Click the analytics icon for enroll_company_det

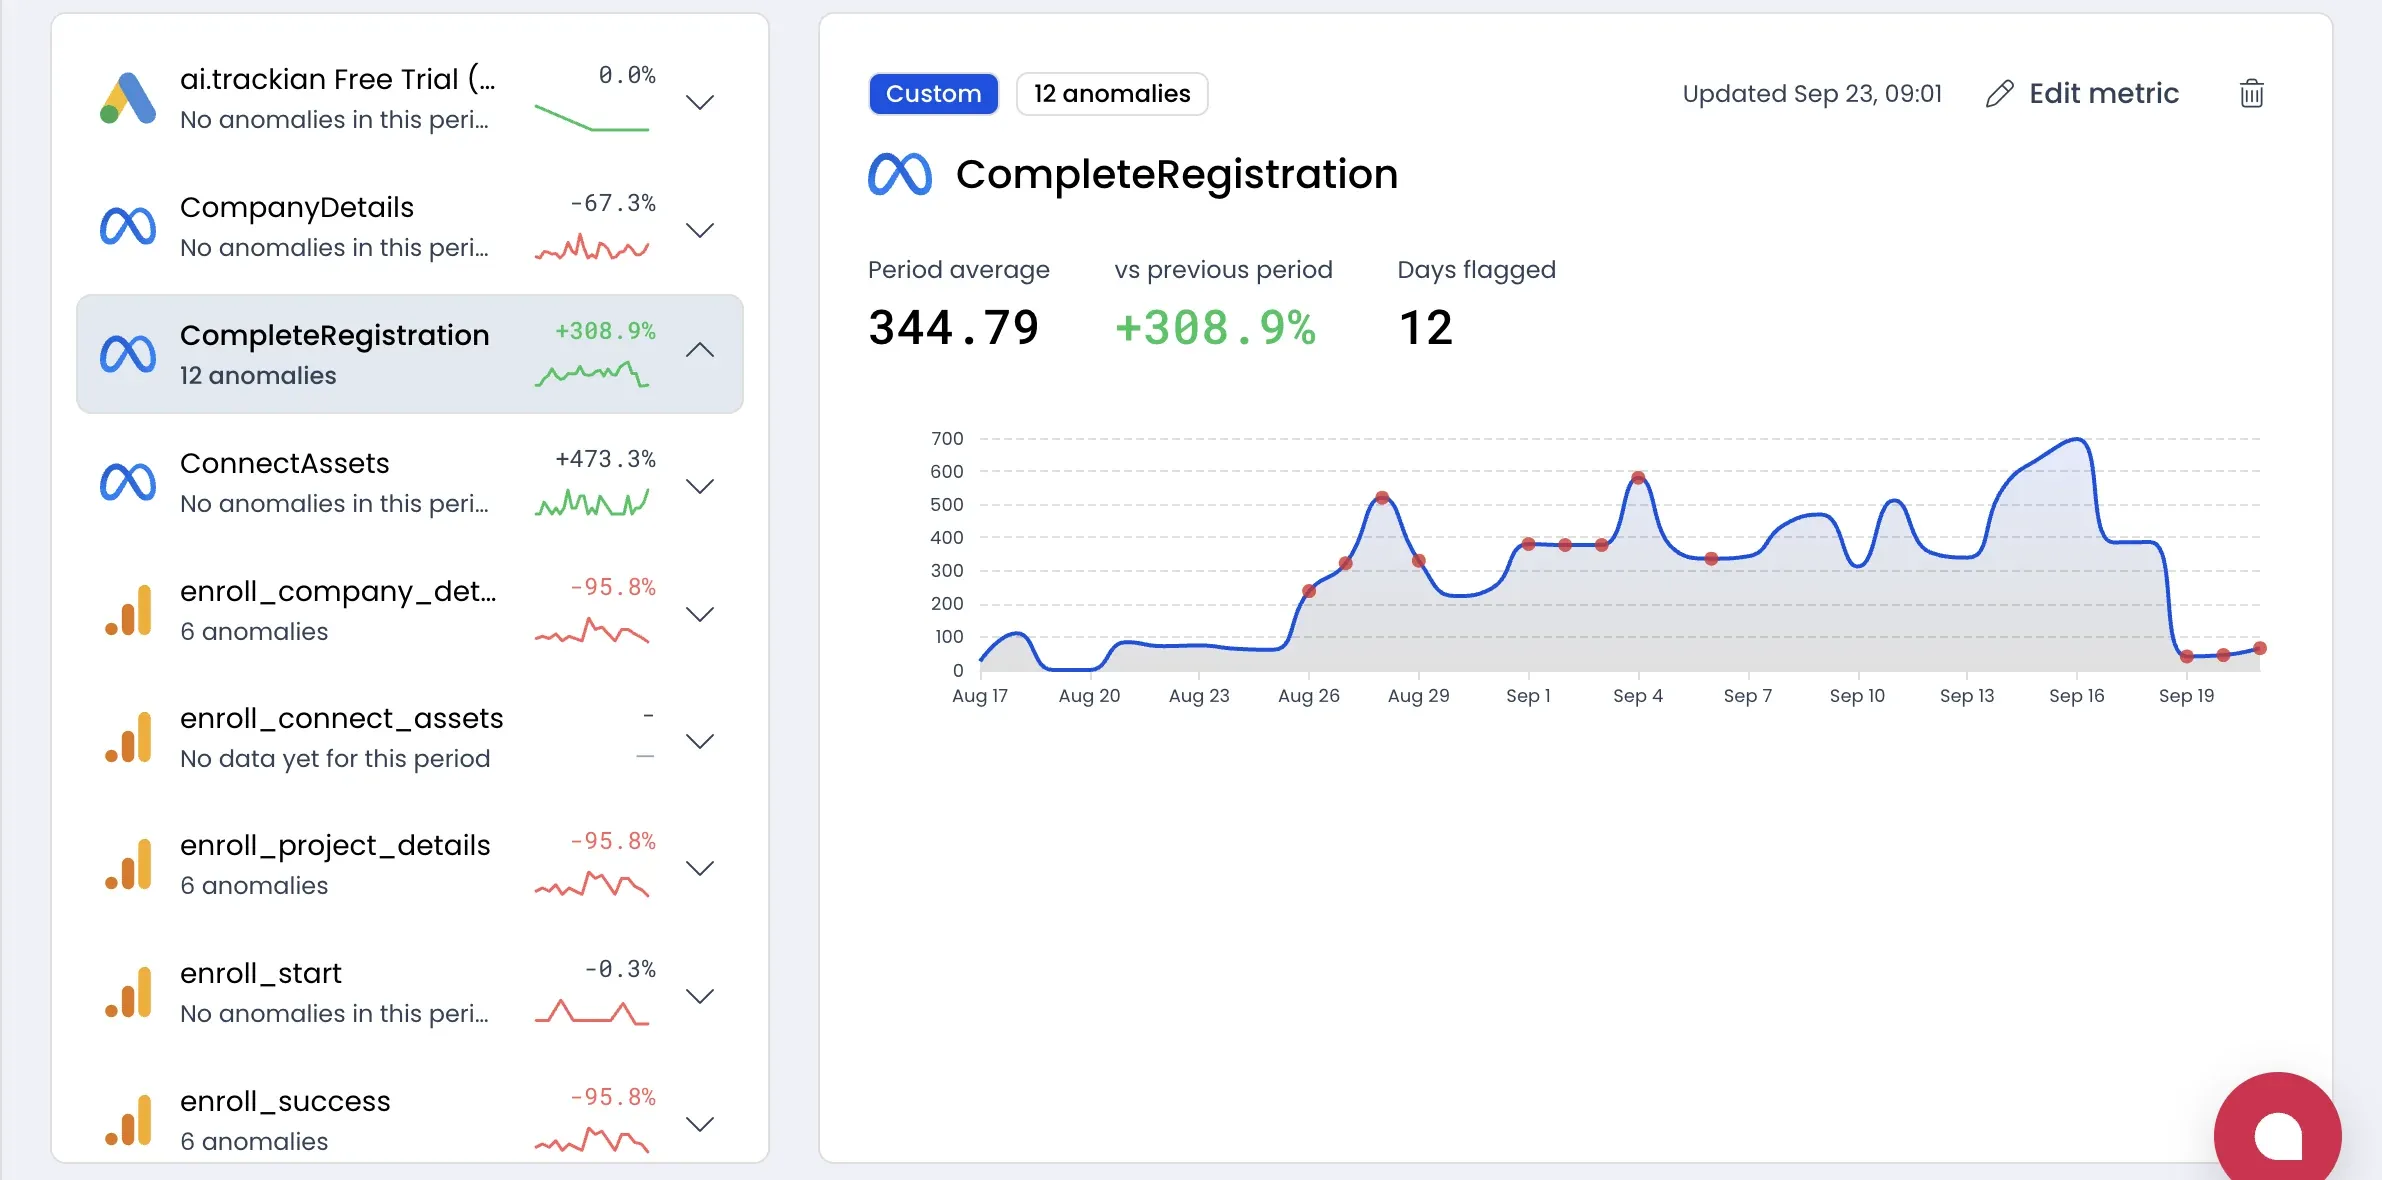pyautogui.click(x=128, y=610)
